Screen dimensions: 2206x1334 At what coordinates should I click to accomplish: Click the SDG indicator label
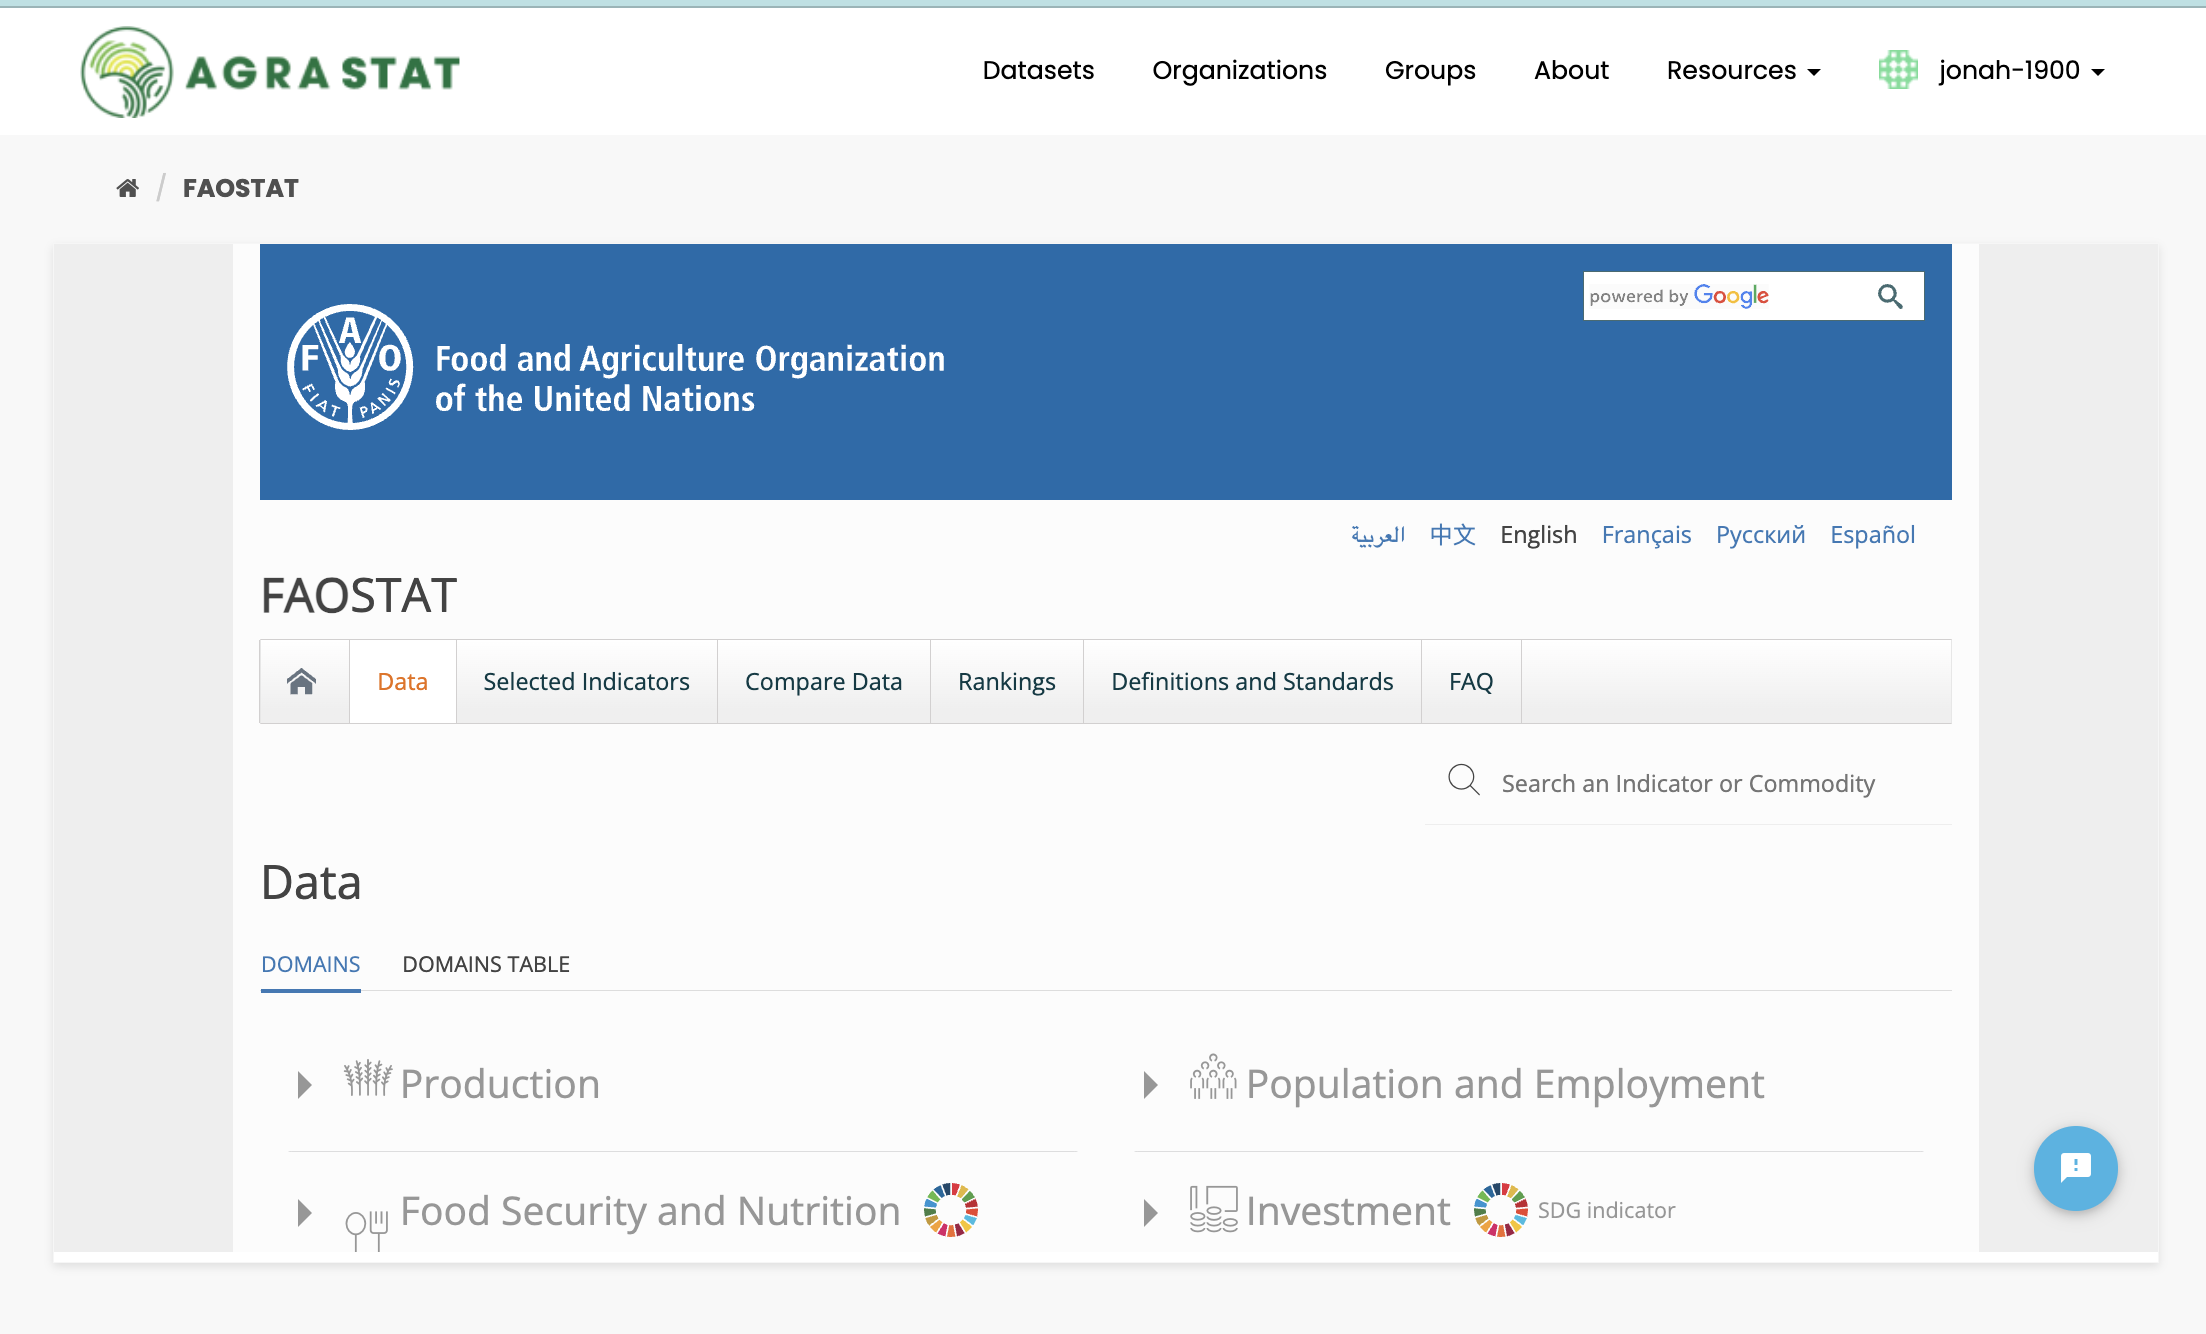click(x=1606, y=1210)
